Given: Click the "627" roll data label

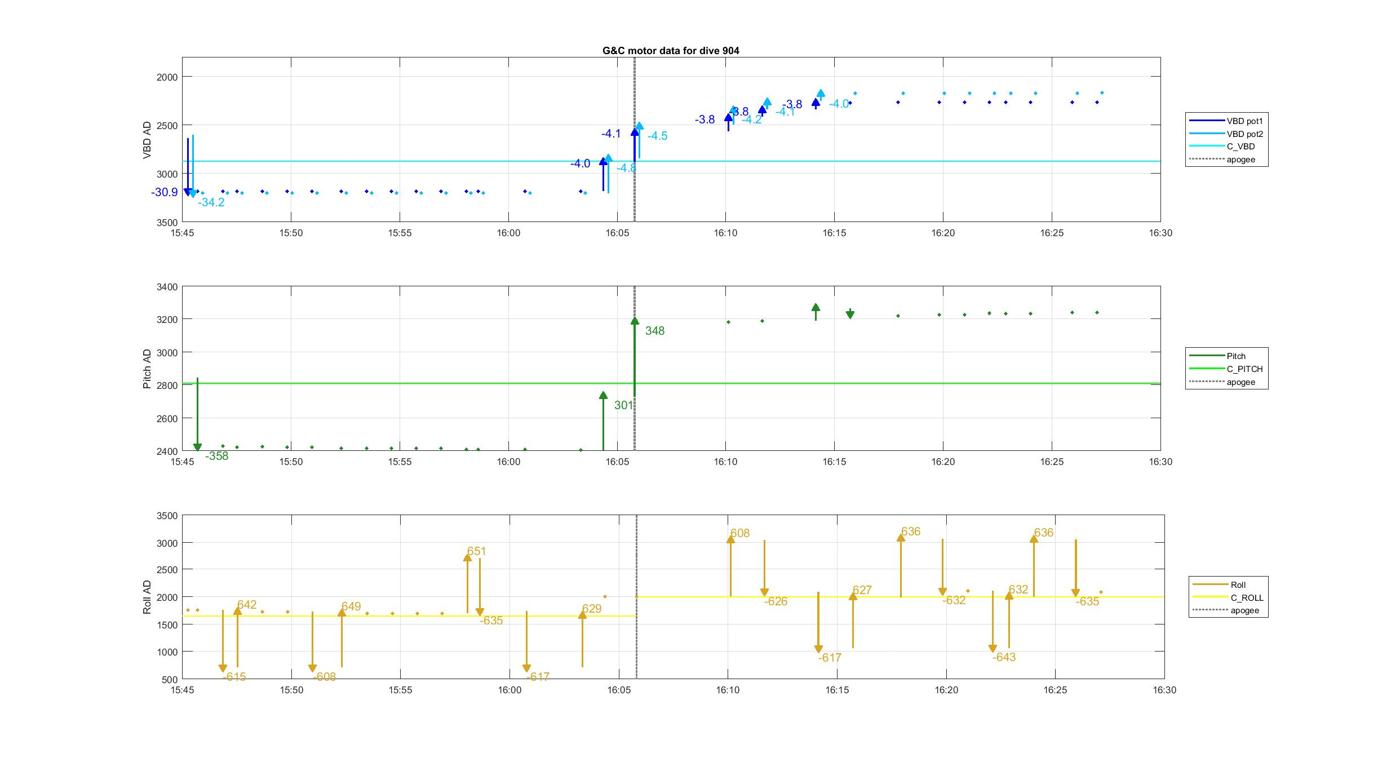Looking at the screenshot, I should 862,591.
